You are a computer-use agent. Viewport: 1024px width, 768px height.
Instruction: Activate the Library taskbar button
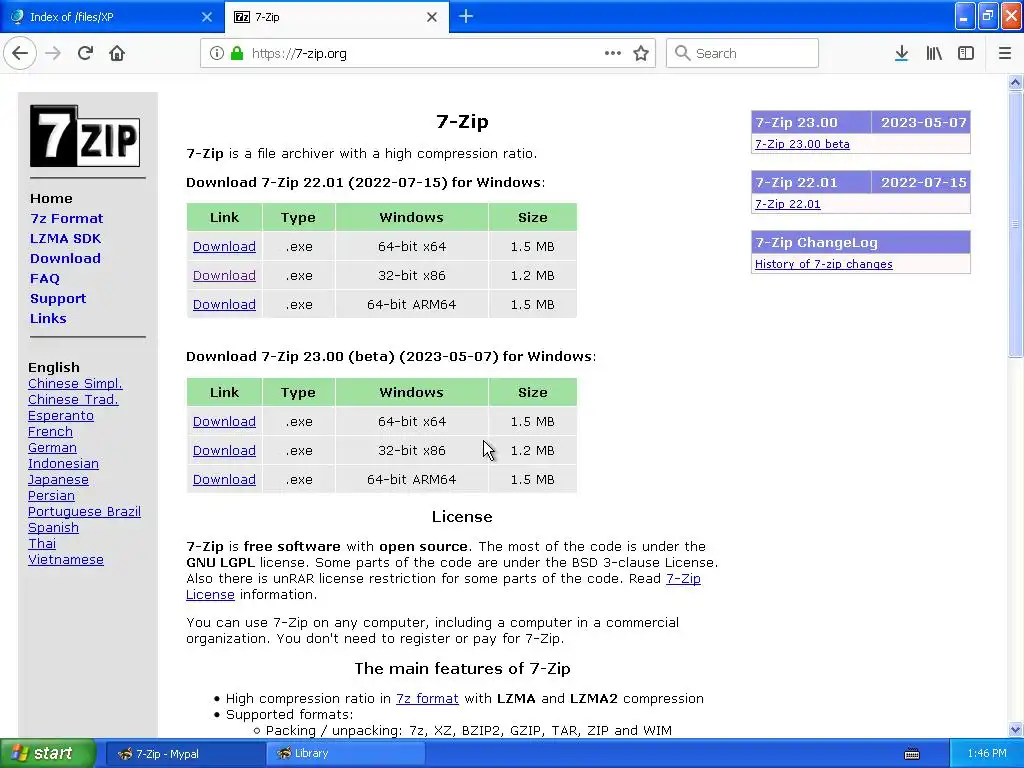[x=345, y=754]
